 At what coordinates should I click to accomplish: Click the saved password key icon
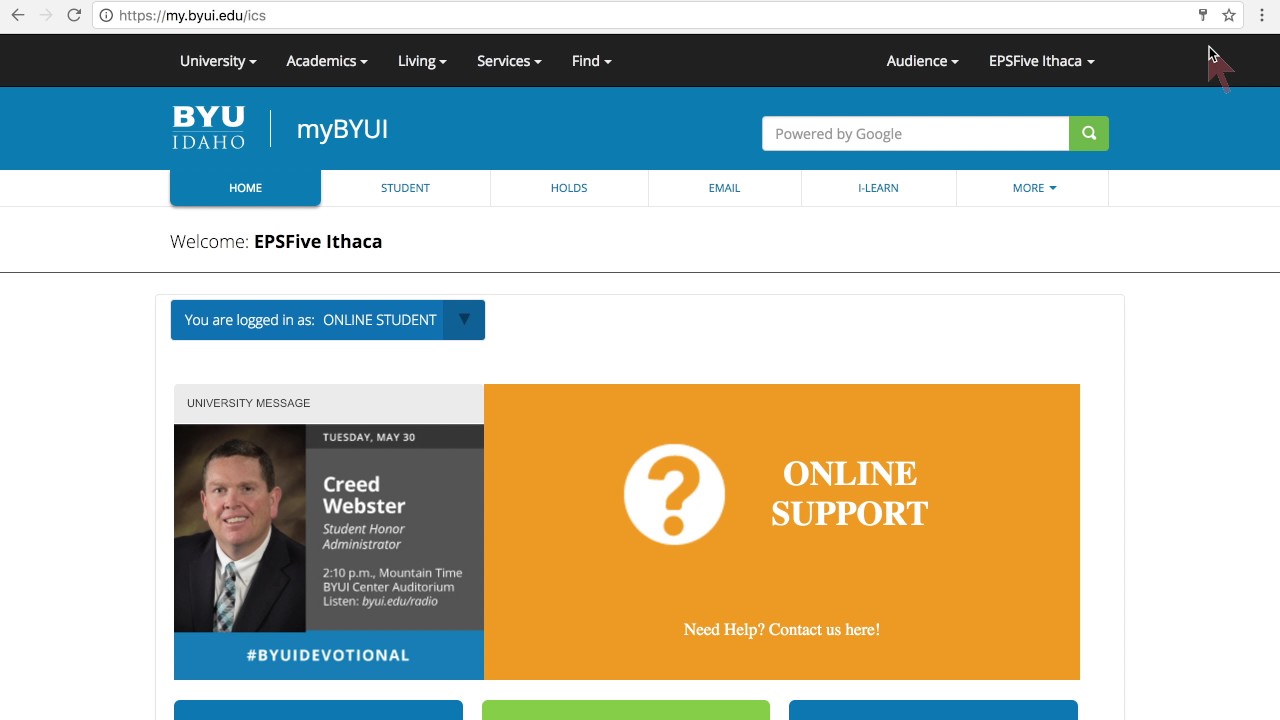(x=1203, y=15)
